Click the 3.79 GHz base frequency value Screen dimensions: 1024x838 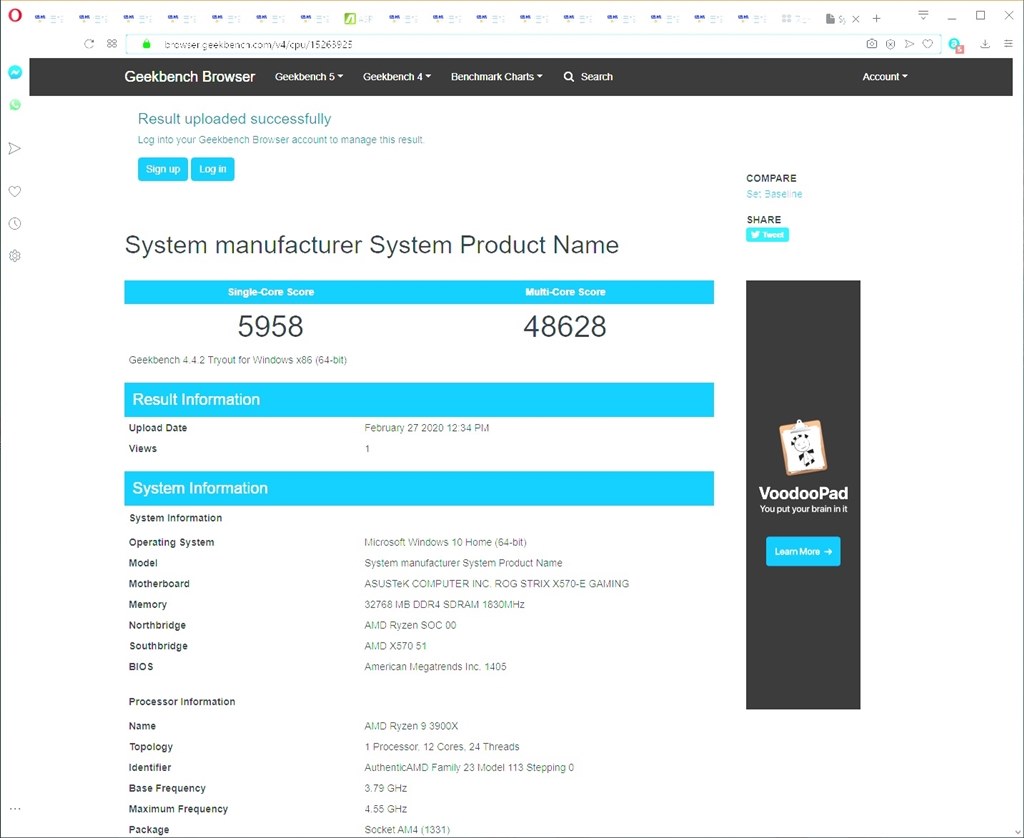386,788
